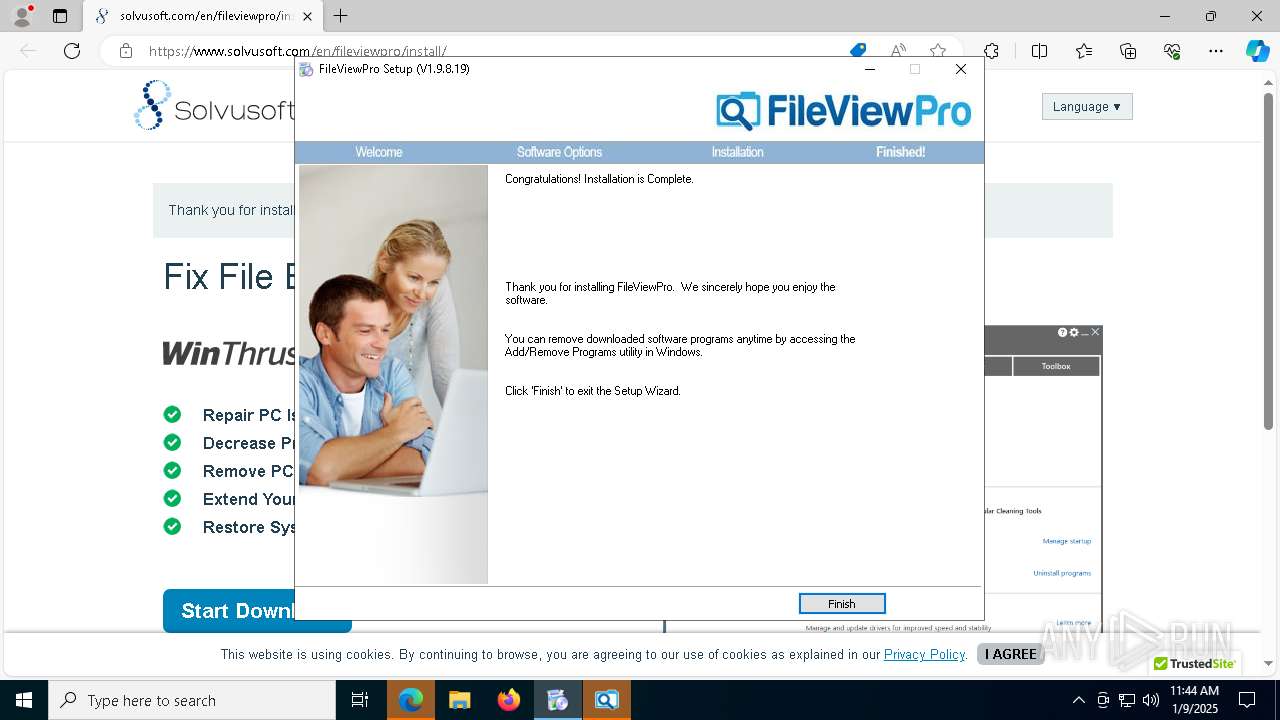Click the page vertical scrollbar thumb
Viewport: 1280px width, 720px height.
pos(1269,260)
